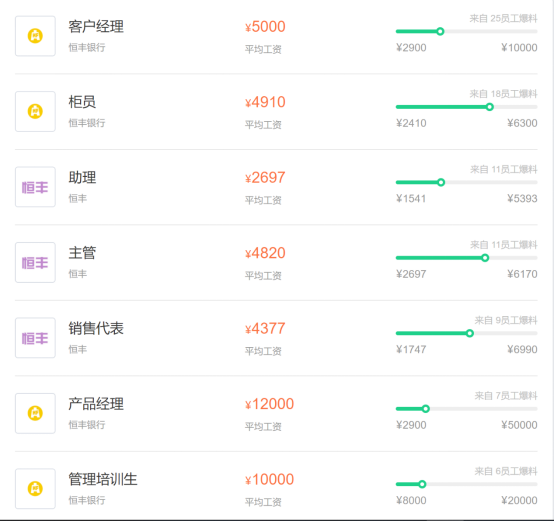
Task: Click the purple 恒丰 logo beside 主管
Action: coord(35,262)
